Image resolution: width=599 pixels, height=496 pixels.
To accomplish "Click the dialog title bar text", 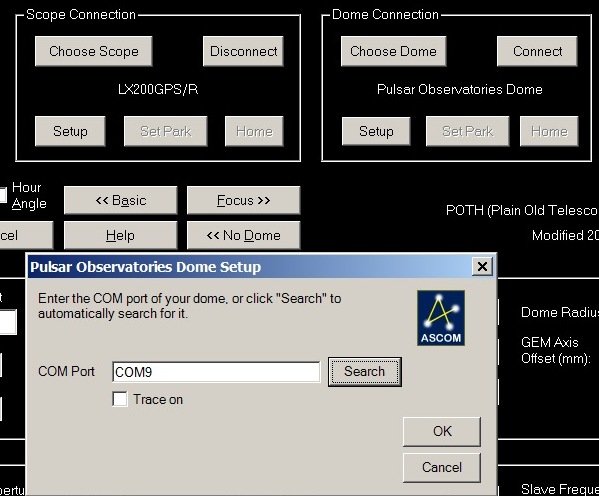I will [x=146, y=267].
